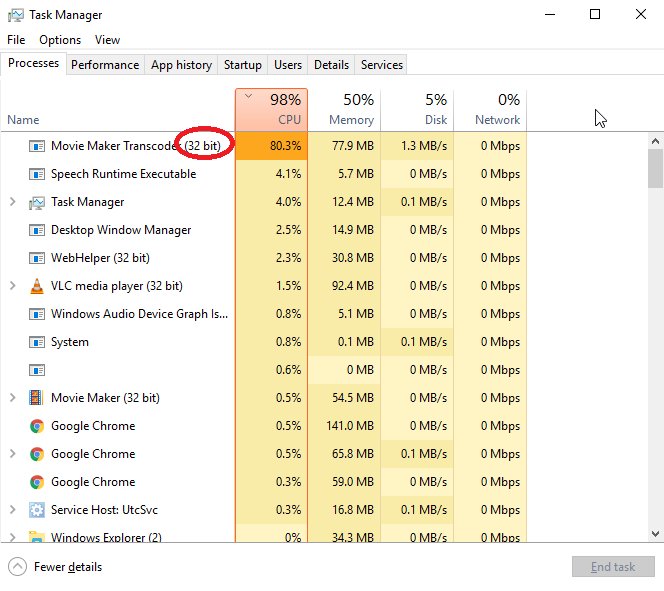Open the View menu
664x591 pixels.
click(x=107, y=40)
